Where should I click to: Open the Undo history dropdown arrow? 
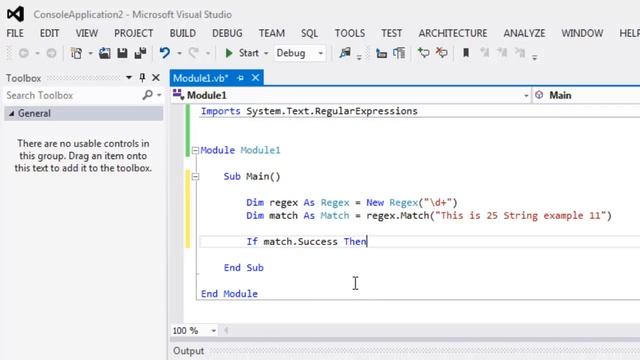179,53
